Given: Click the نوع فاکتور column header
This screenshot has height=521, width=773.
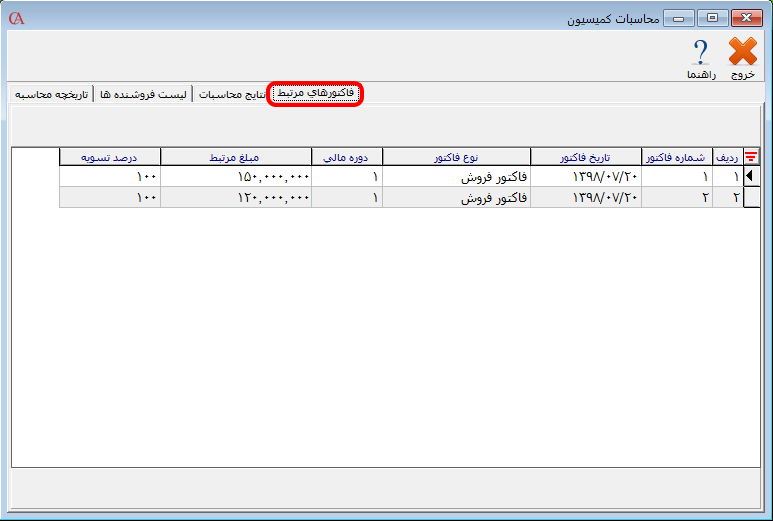Looking at the screenshot, I should coord(456,157).
